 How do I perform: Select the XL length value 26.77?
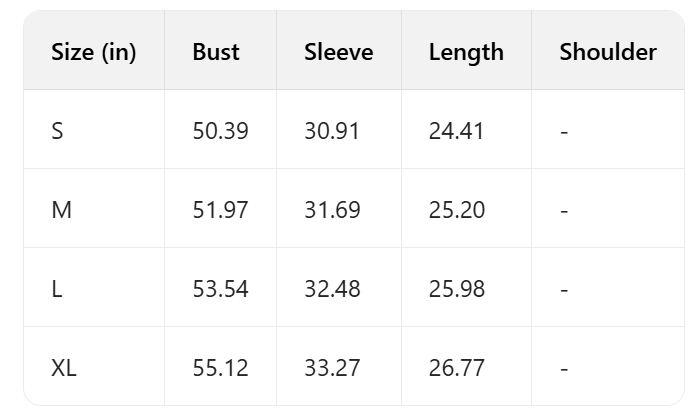click(x=457, y=368)
